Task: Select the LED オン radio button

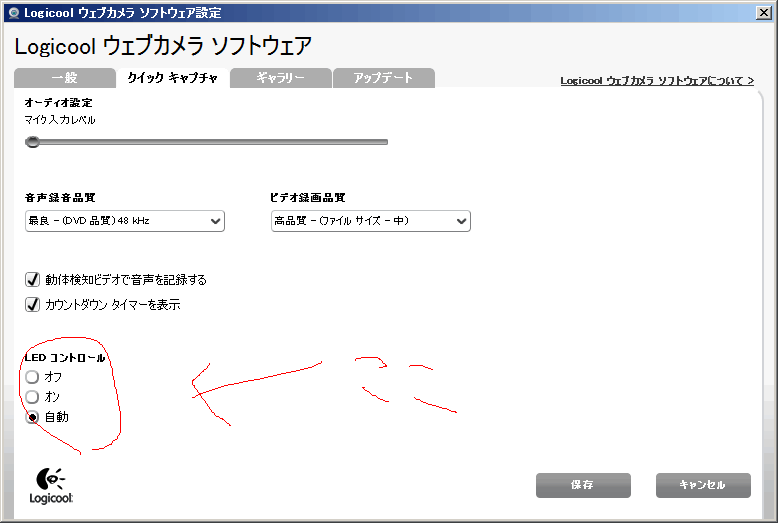Action: pyautogui.click(x=32, y=397)
